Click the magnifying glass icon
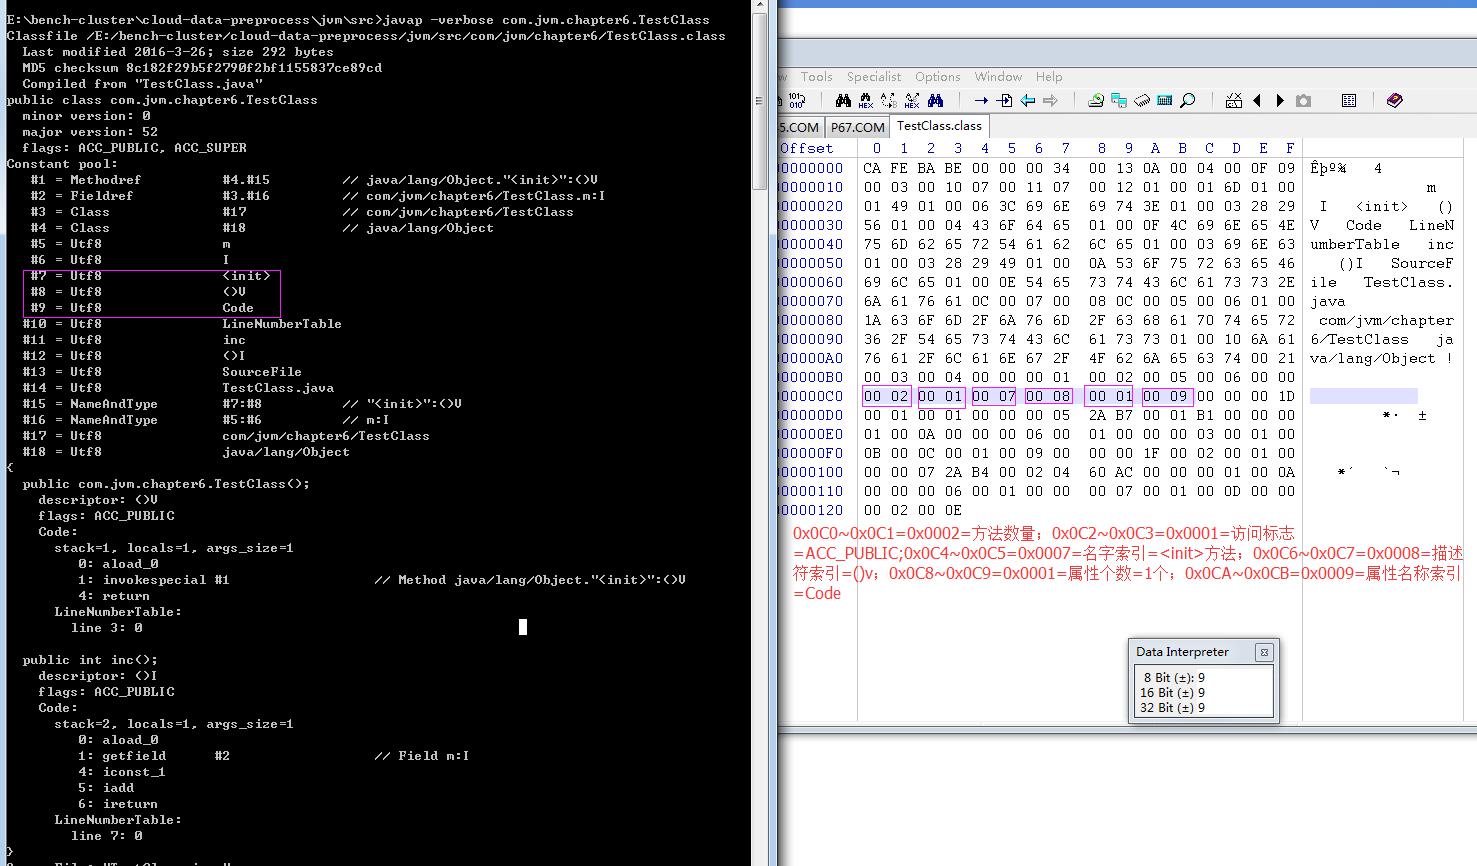The height and width of the screenshot is (866, 1477). [1188, 100]
